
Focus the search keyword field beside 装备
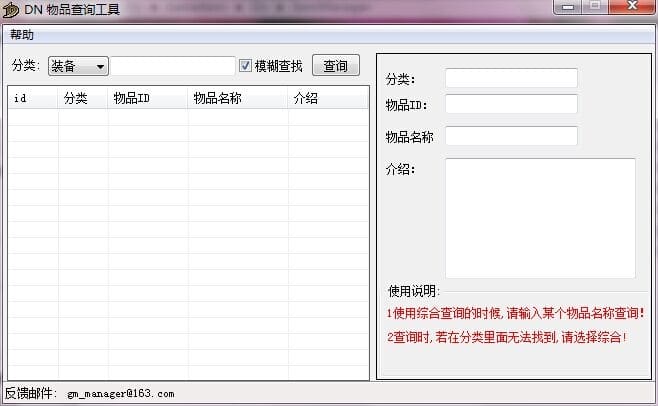click(172, 66)
